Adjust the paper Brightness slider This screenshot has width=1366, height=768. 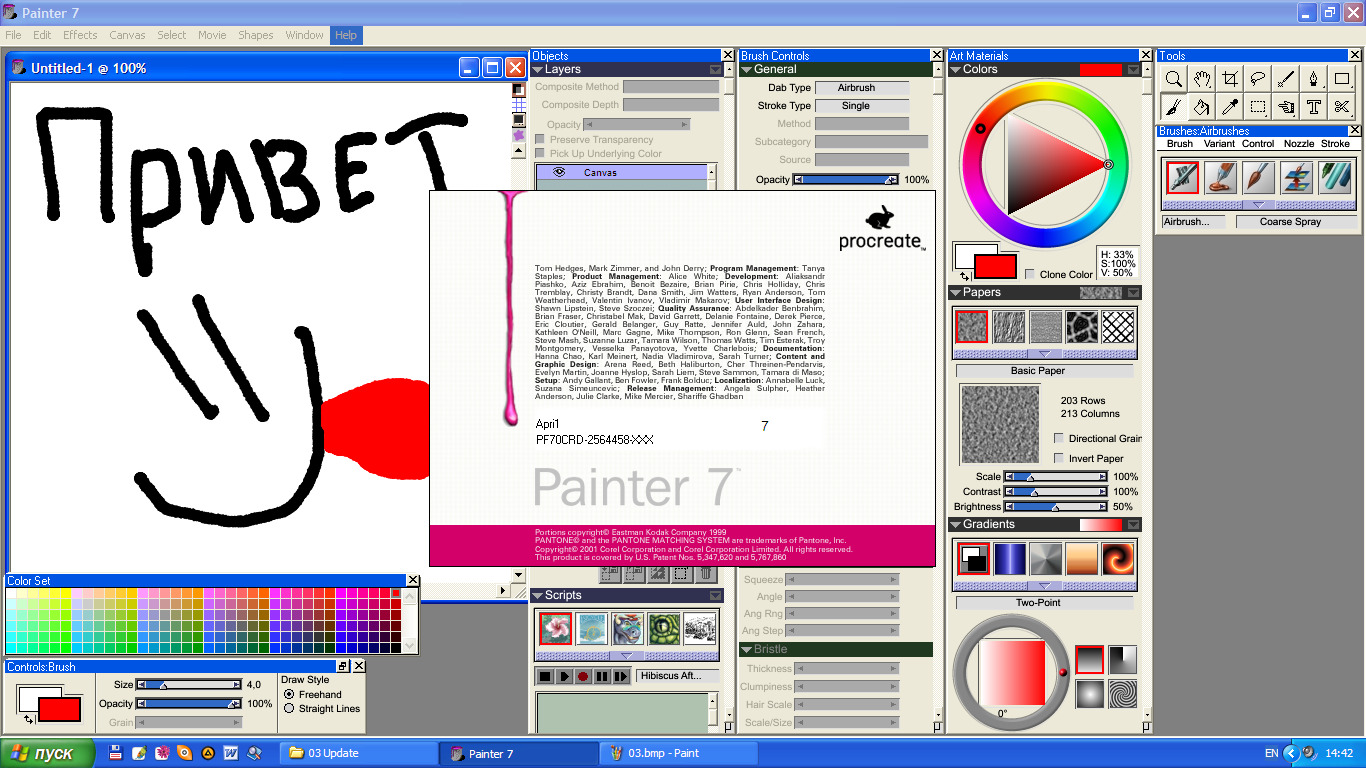[1056, 507]
